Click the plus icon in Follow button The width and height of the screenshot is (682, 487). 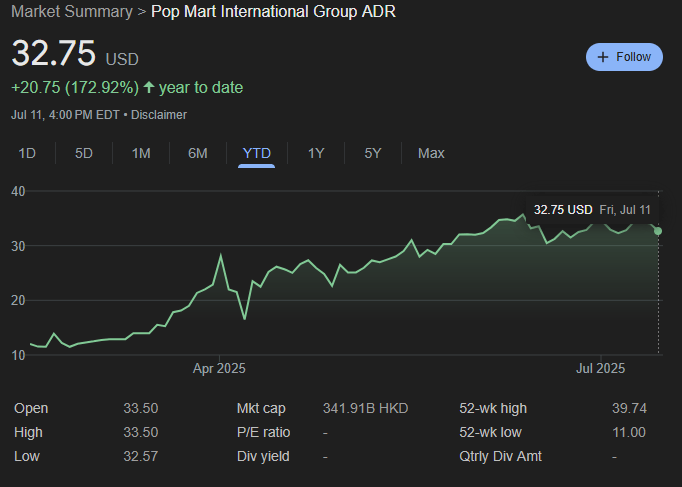603,57
